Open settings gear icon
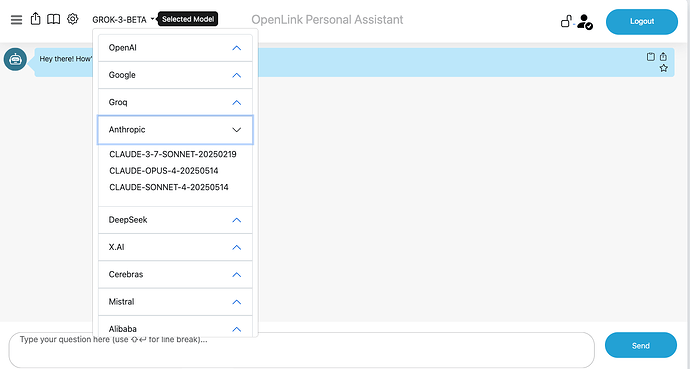Screen dimensions: 690x369 (x=73, y=19)
